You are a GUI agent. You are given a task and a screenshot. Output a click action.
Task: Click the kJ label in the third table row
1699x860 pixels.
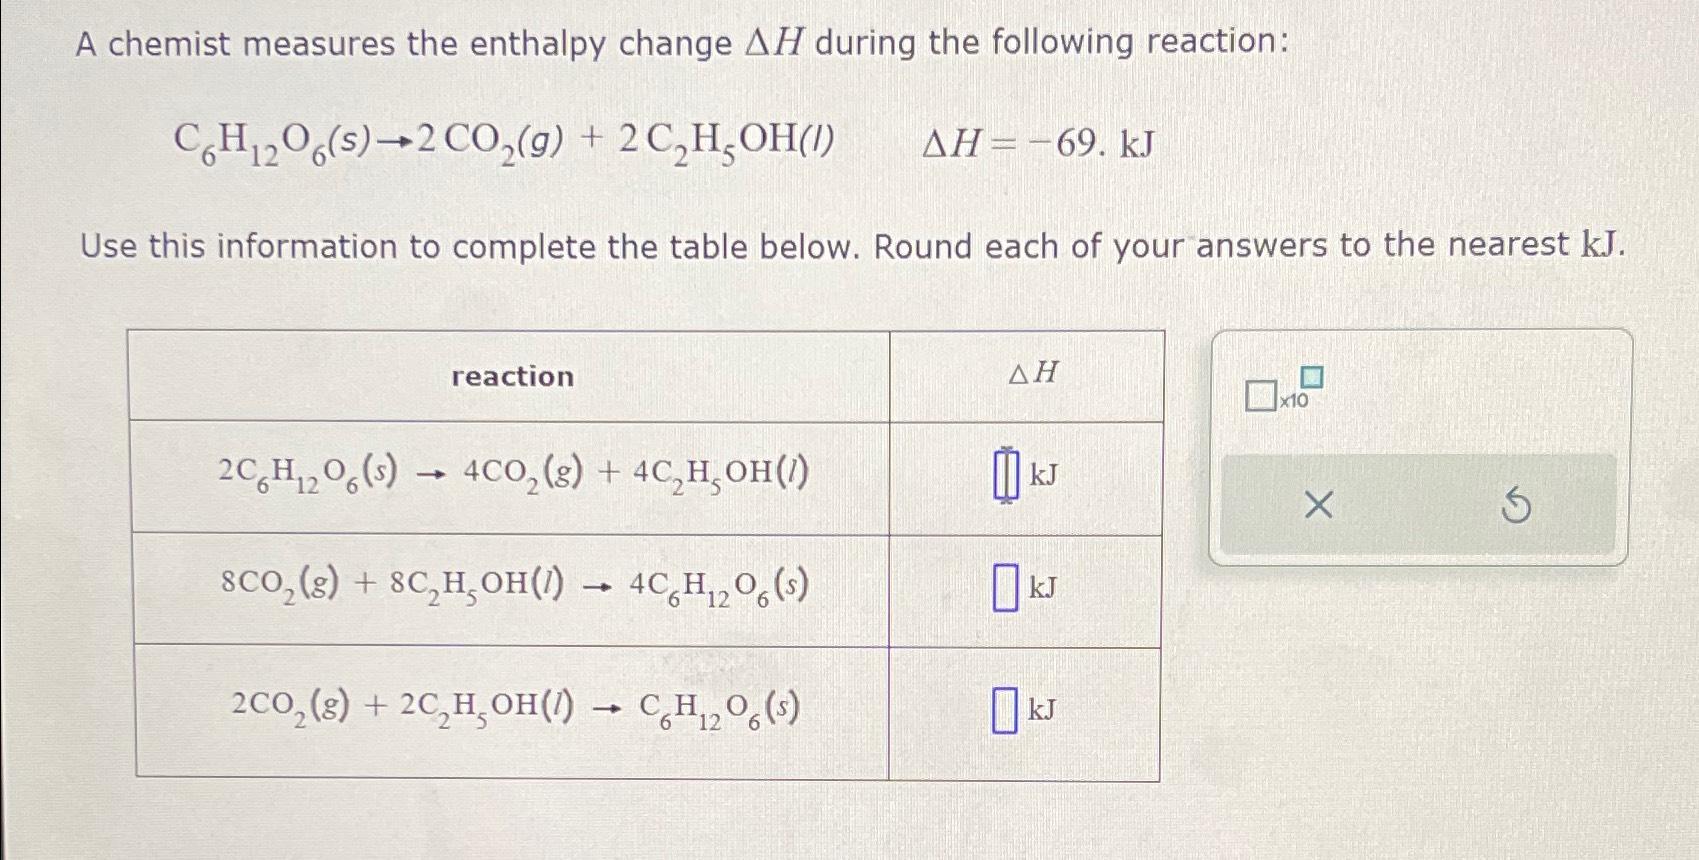tap(1044, 710)
